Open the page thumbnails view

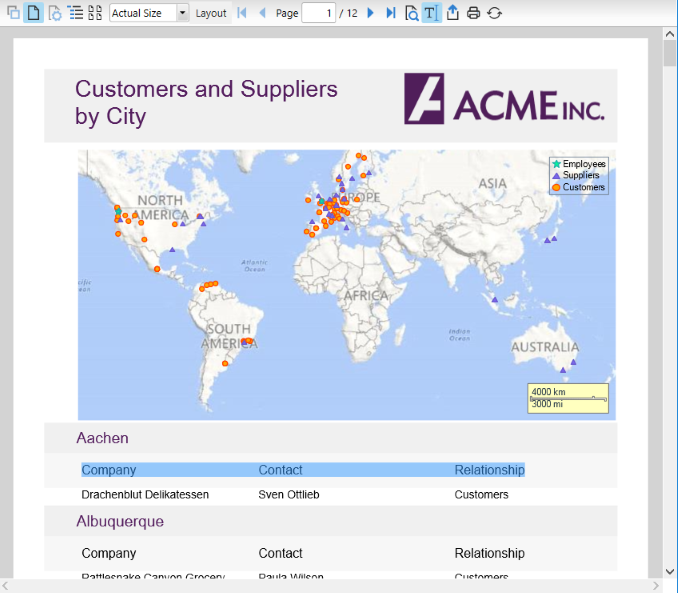tap(95, 13)
